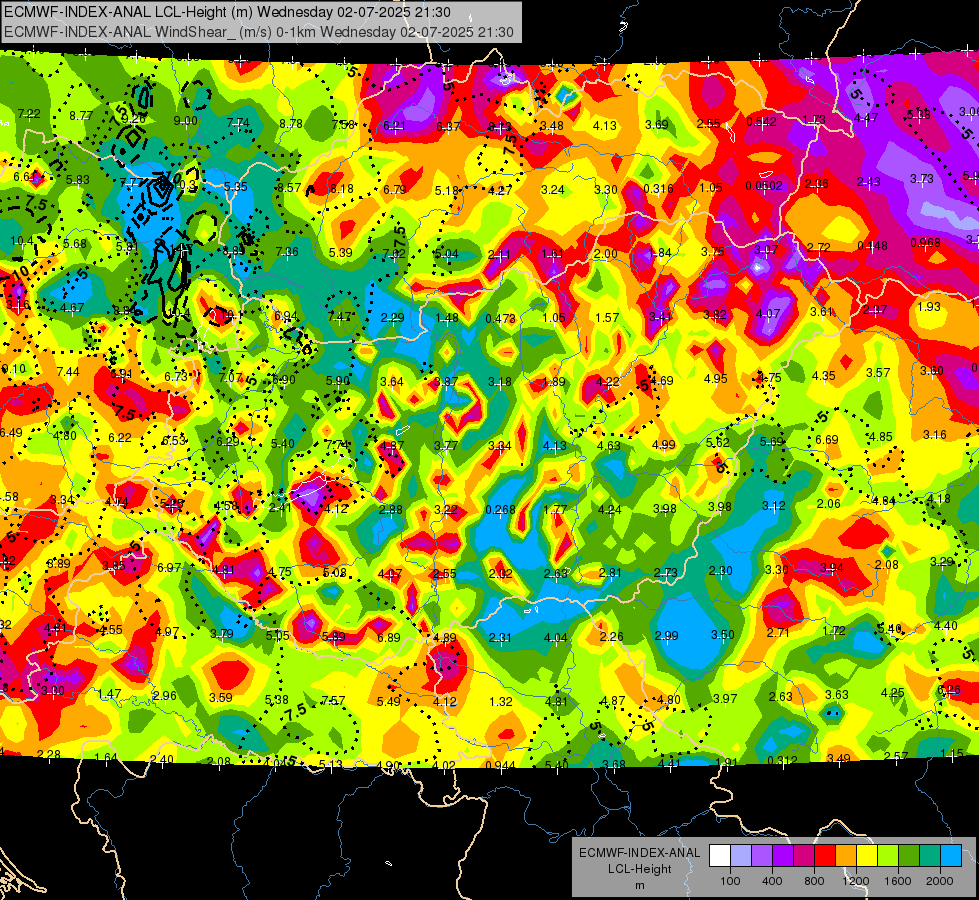Click the dark green legend swatch
The image size is (979, 900).
(x=908, y=856)
